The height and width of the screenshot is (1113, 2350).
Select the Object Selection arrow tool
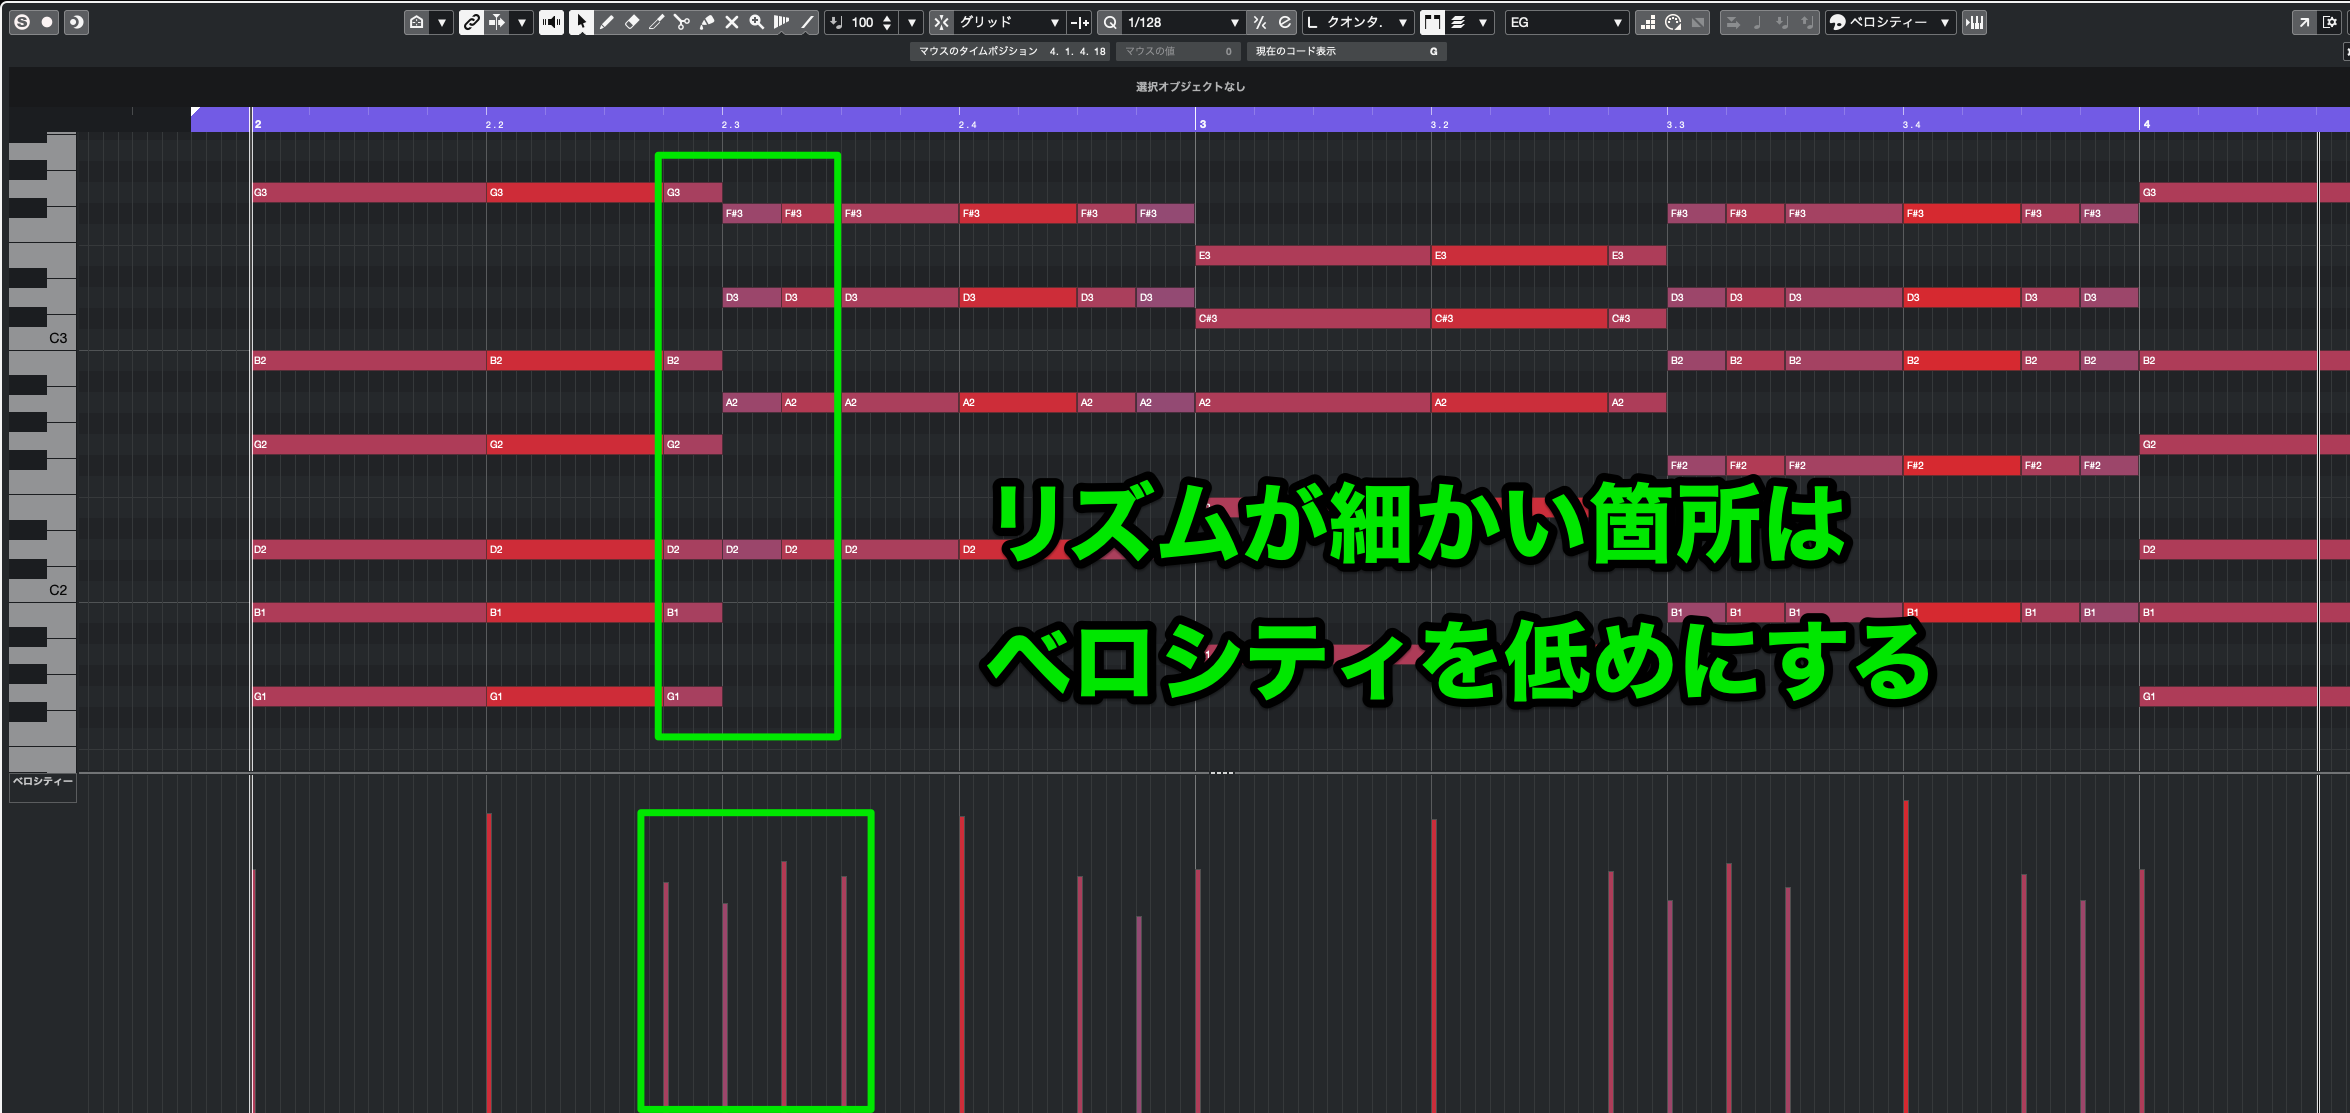pyautogui.click(x=581, y=22)
